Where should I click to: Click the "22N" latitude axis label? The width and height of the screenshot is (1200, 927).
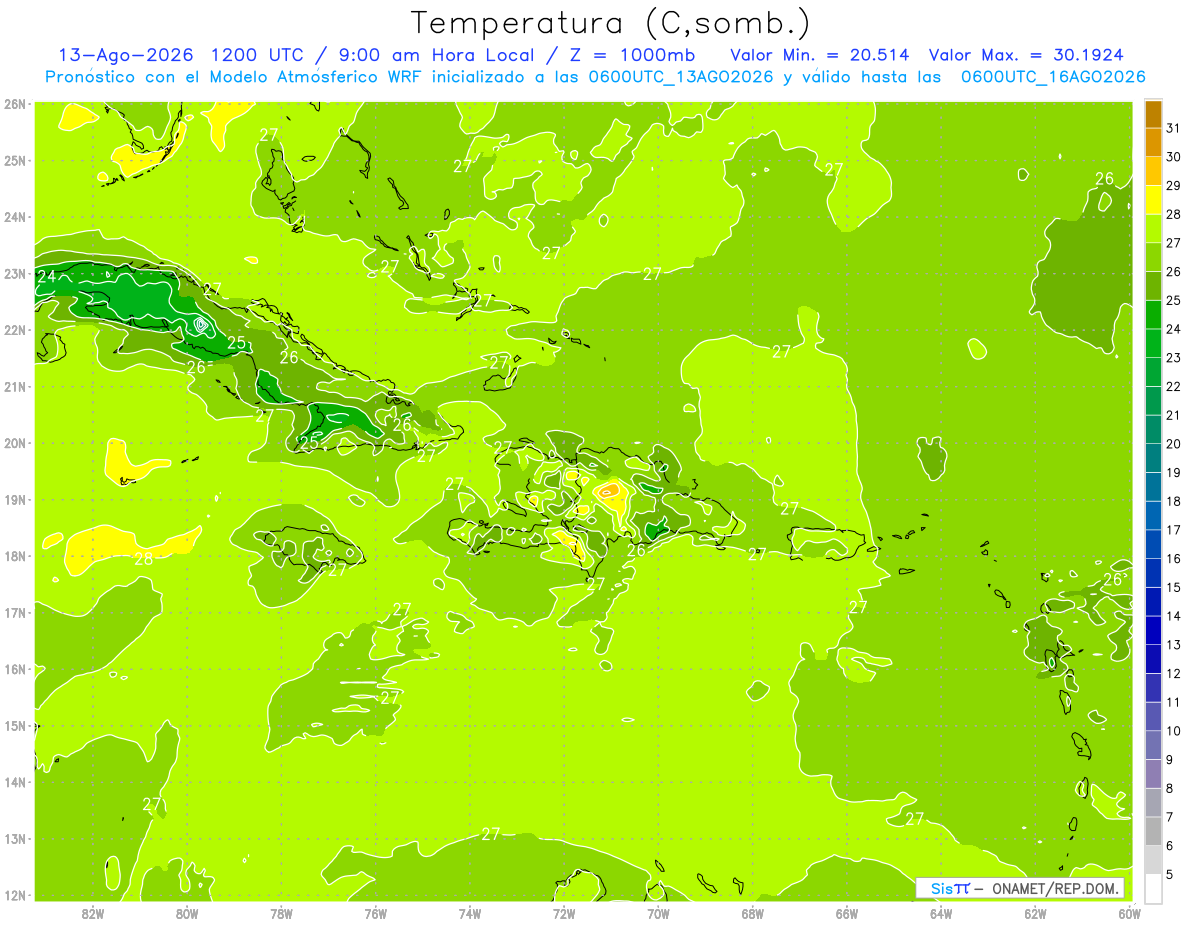point(14,330)
